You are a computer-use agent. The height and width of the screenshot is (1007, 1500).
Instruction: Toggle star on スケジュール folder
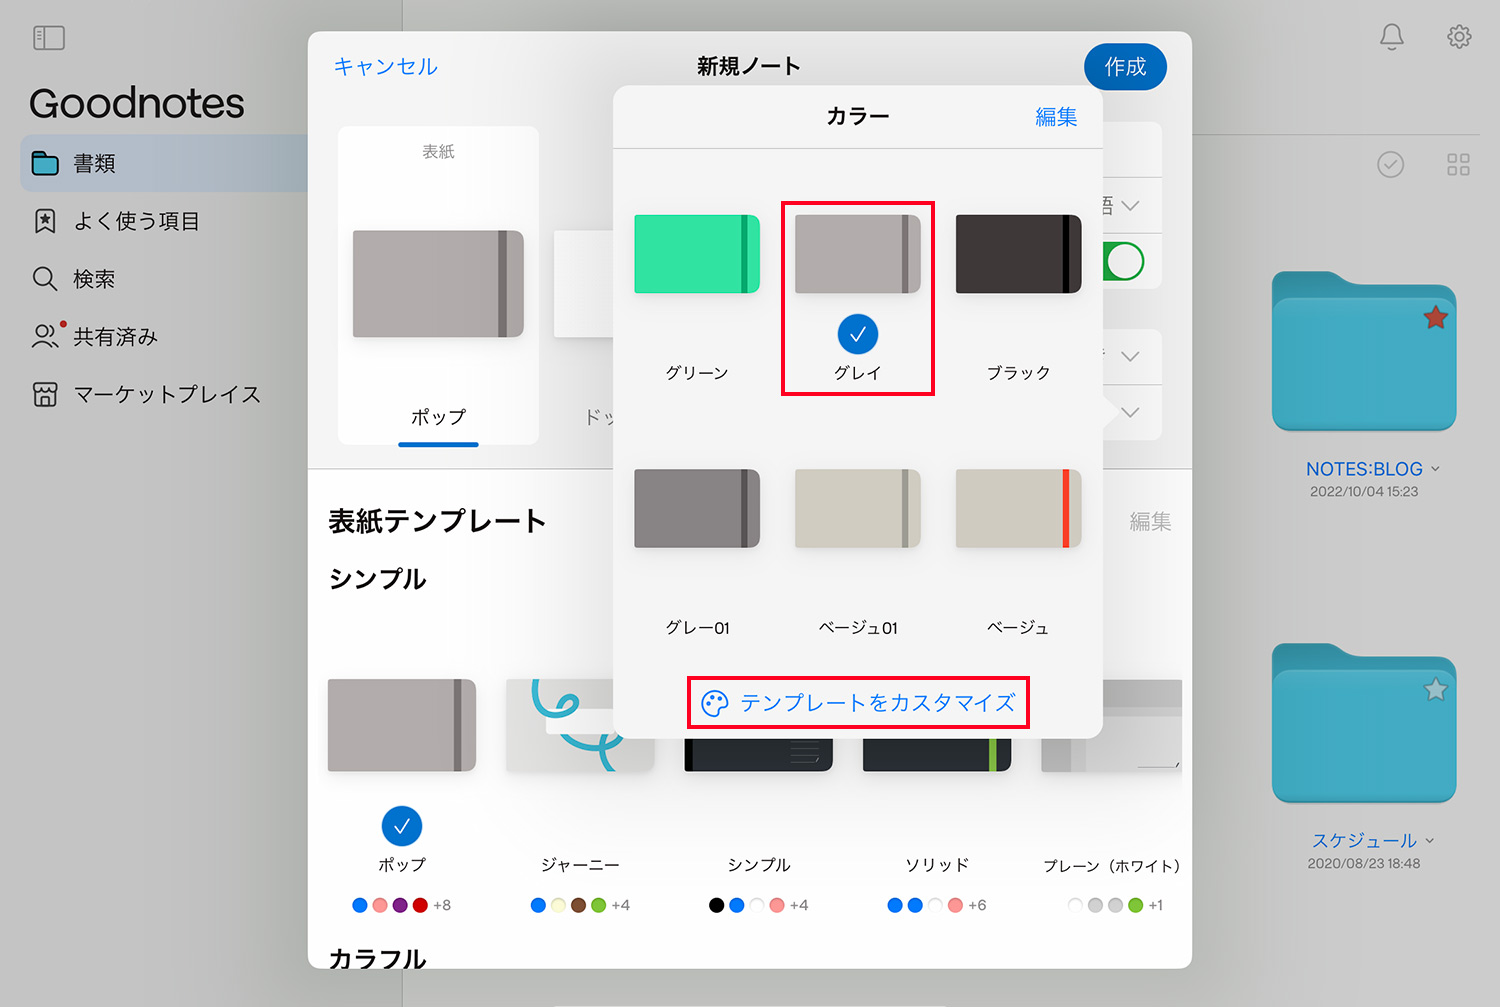coord(1435,689)
